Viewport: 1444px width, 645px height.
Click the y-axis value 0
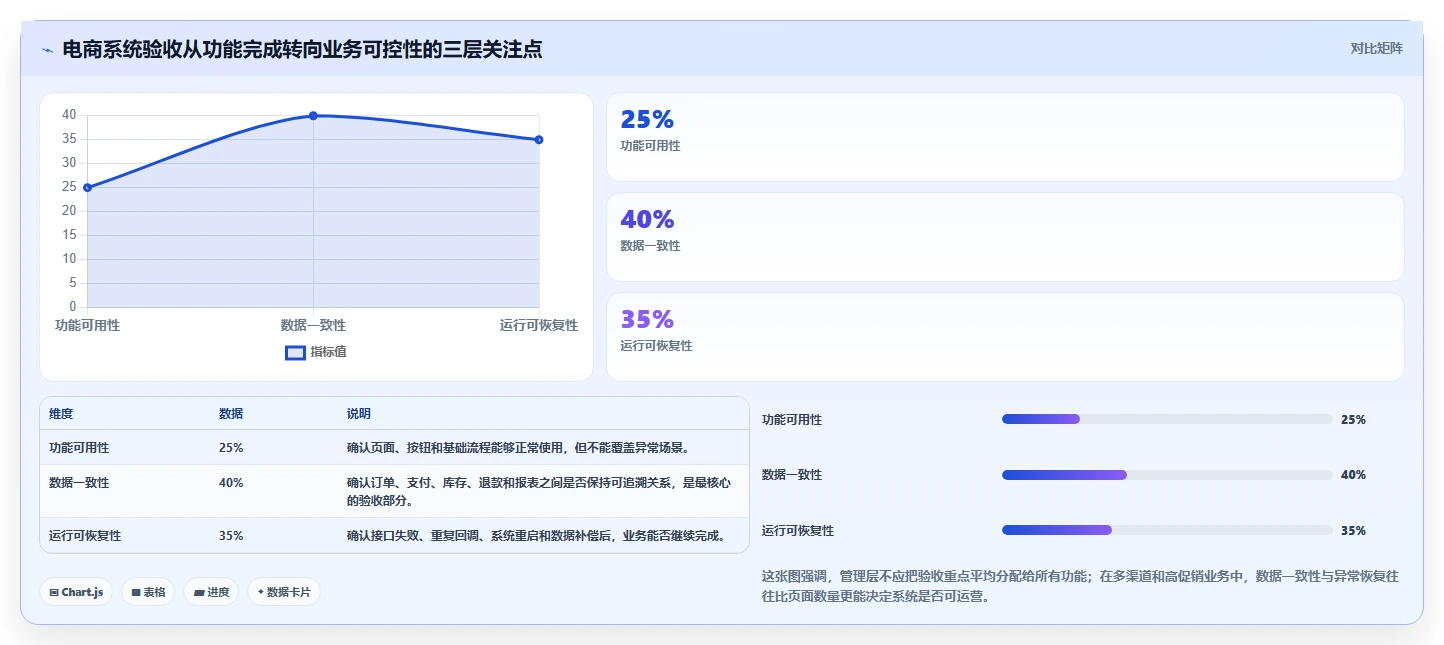pos(73,307)
